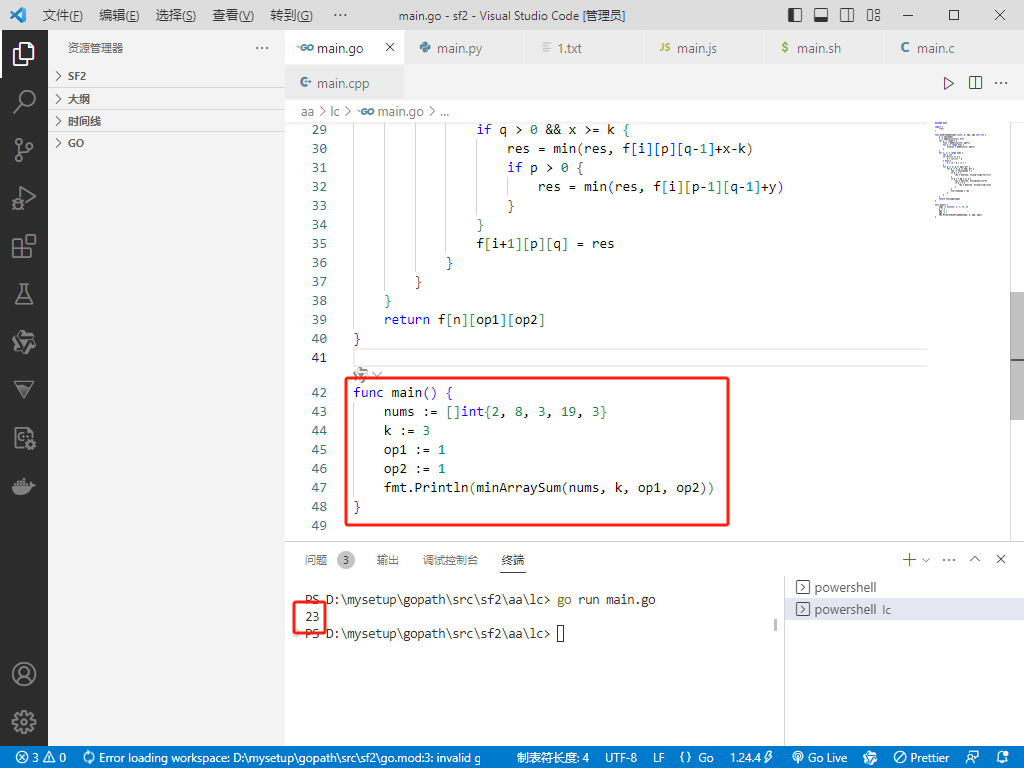Open the 转到(G) menu
This screenshot has height=768, width=1024.
291,15
